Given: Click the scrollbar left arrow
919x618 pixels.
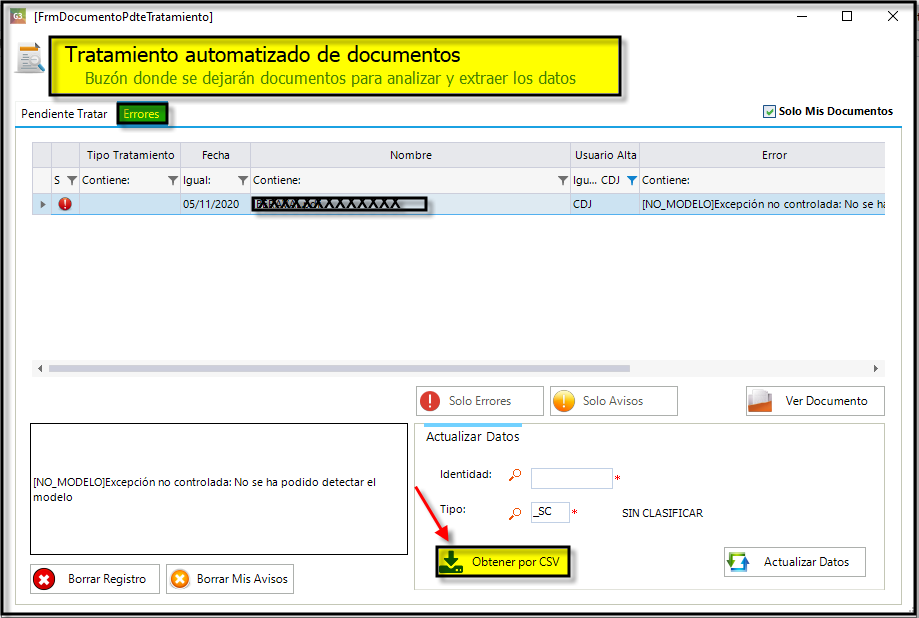Looking at the screenshot, I should click(40, 369).
